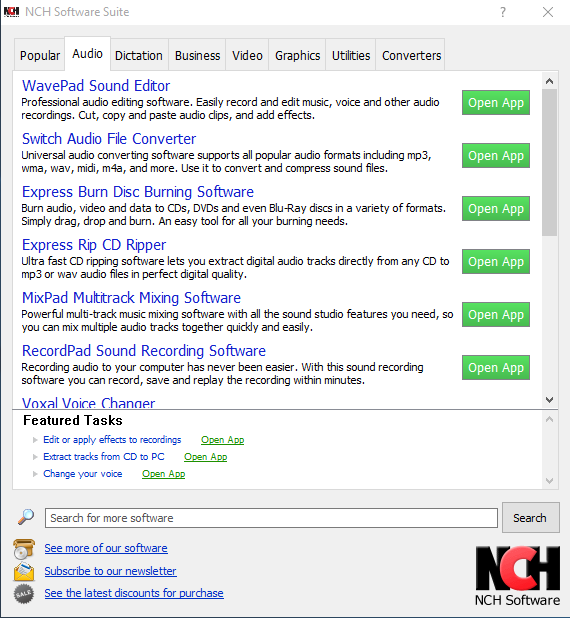Click the WavePad Sound Editor title link
The image size is (570, 618).
96,86
